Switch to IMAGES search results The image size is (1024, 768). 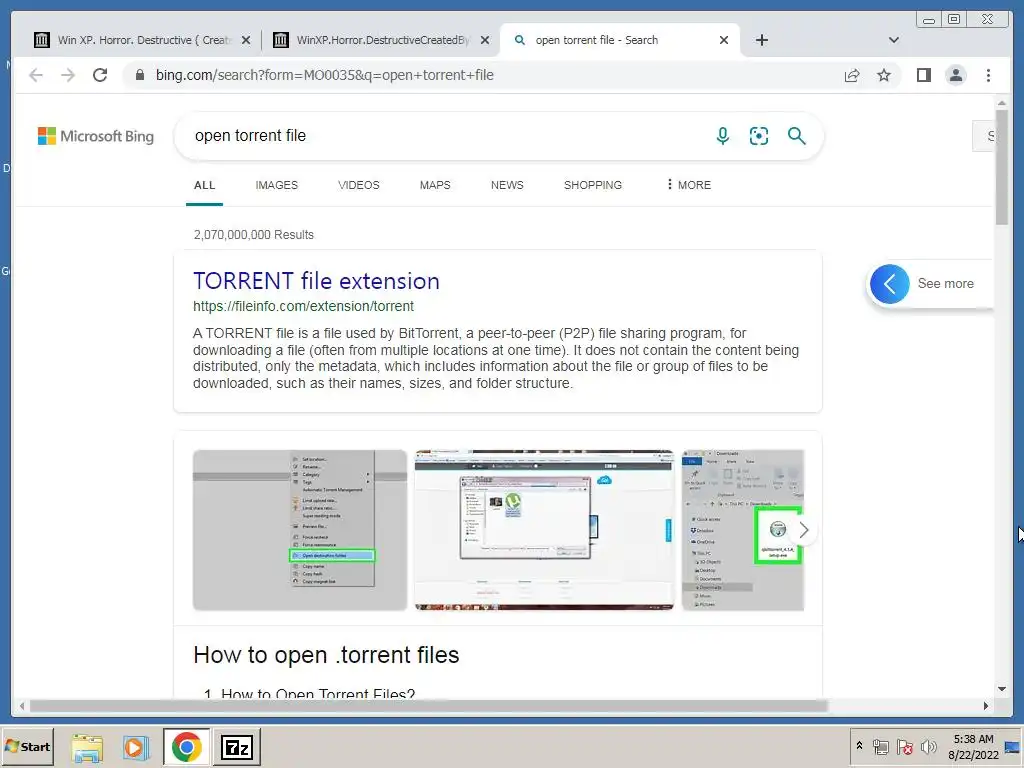click(276, 185)
